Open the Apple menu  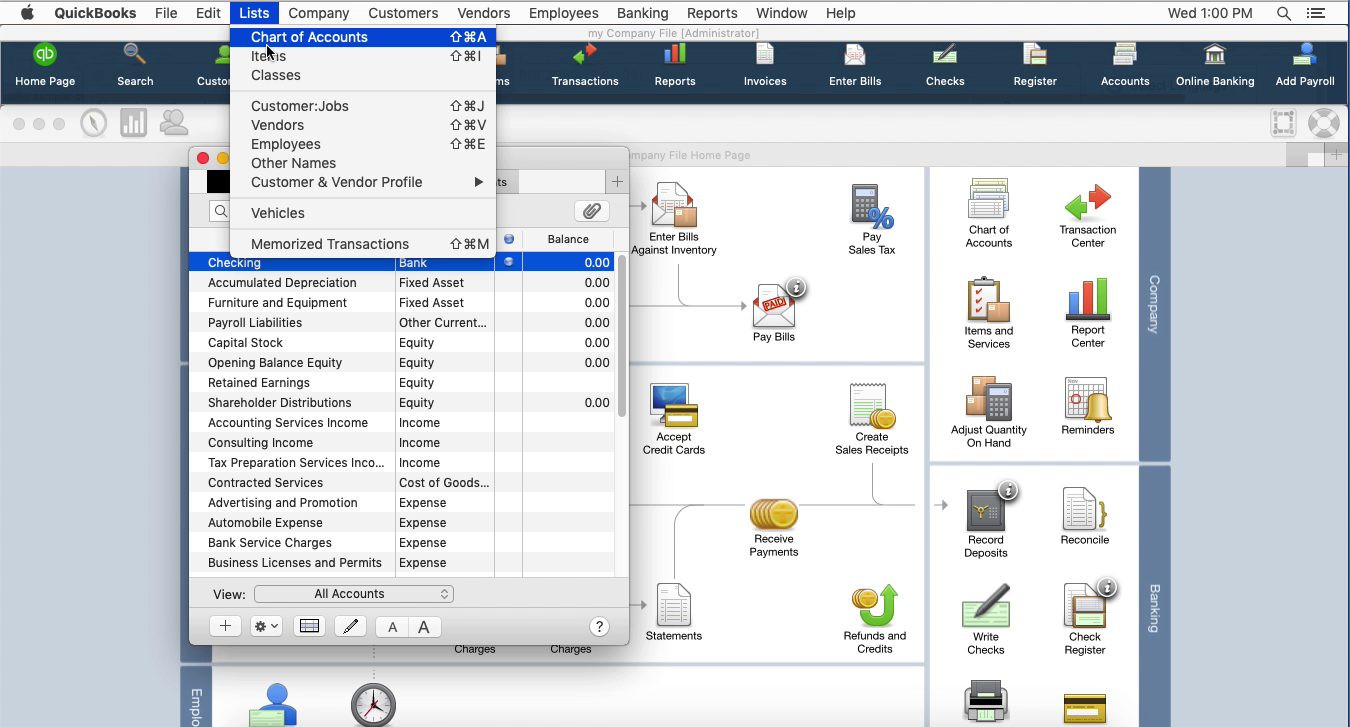(27, 13)
